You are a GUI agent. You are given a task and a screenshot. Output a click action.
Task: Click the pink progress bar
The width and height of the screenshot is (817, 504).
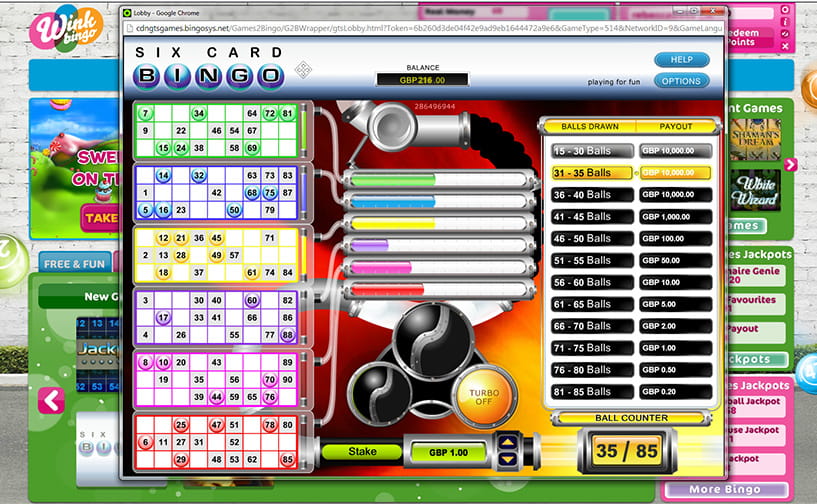[x=439, y=267]
